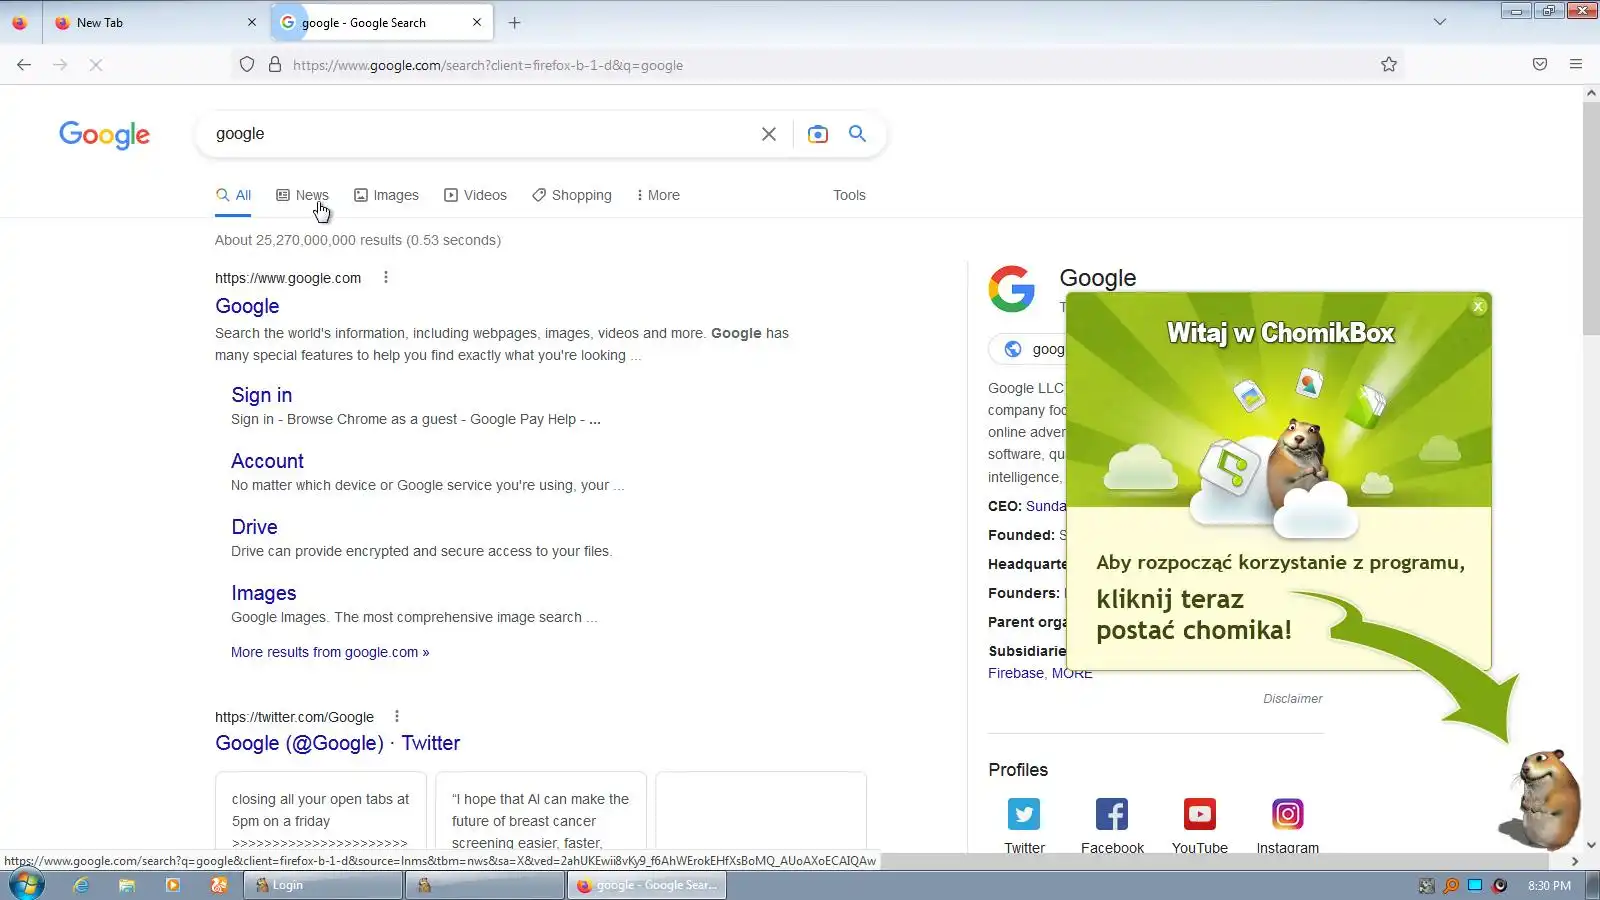Close the google - Google Search tab
The image size is (1600, 900).
tap(477, 22)
